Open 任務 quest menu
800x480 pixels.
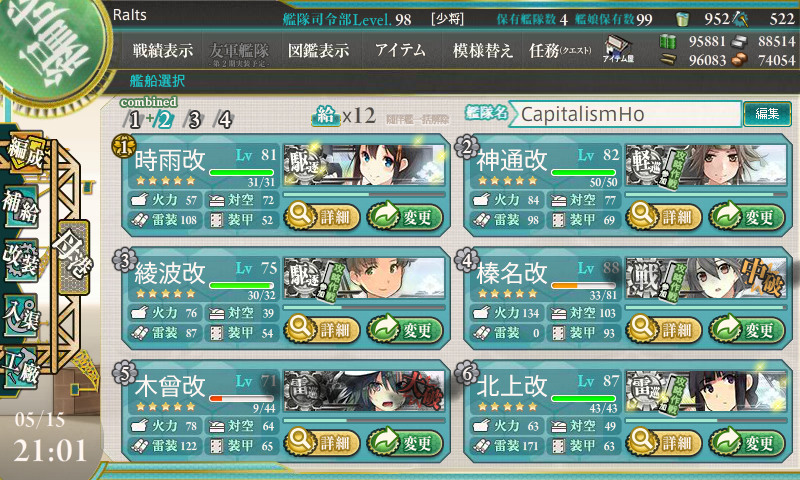pos(560,50)
